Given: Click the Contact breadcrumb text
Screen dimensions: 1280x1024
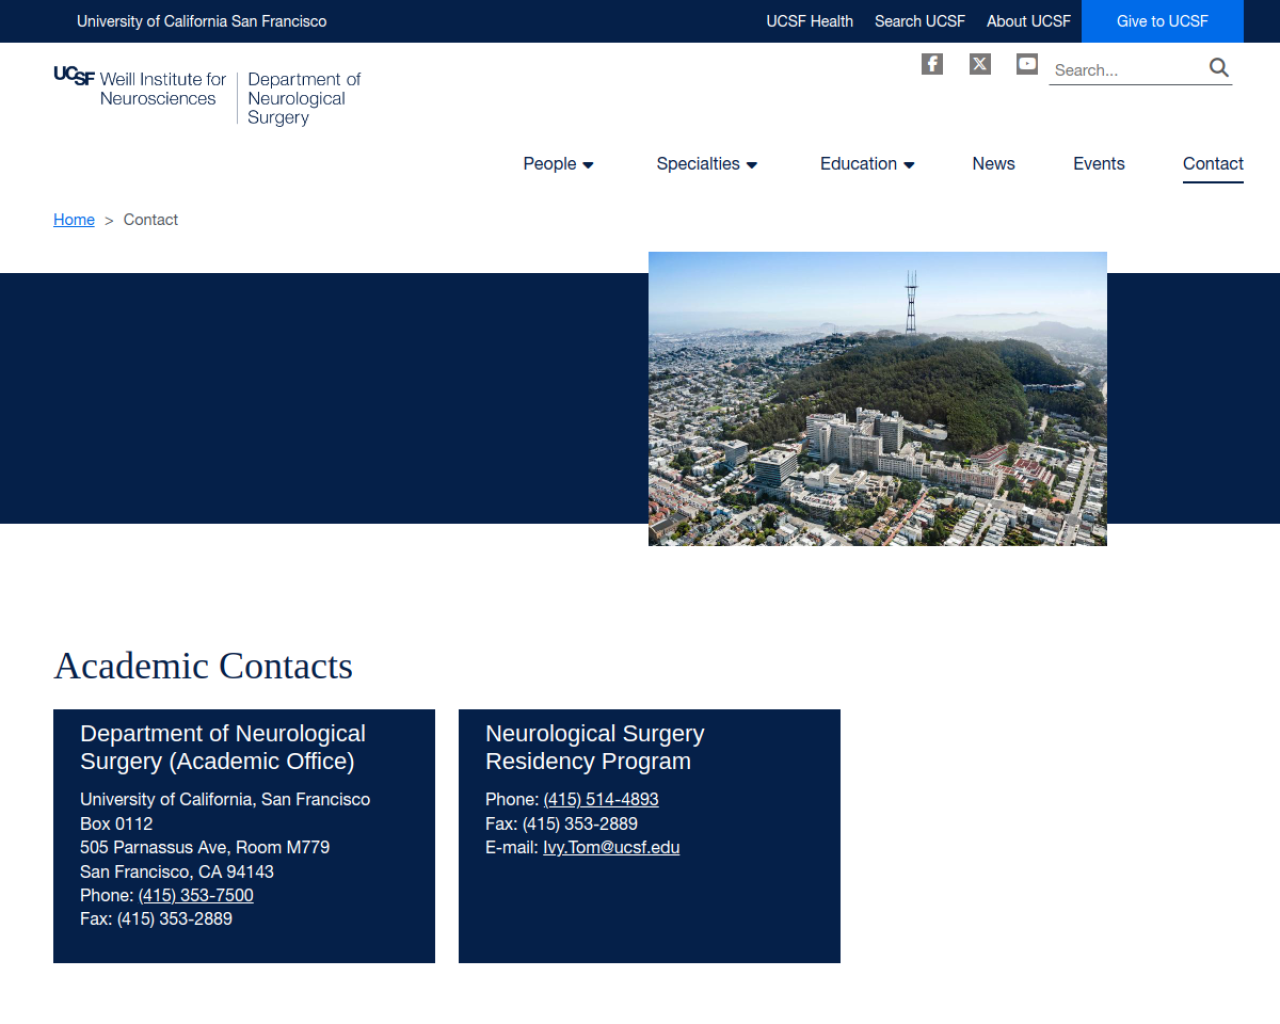Looking at the screenshot, I should click(150, 220).
